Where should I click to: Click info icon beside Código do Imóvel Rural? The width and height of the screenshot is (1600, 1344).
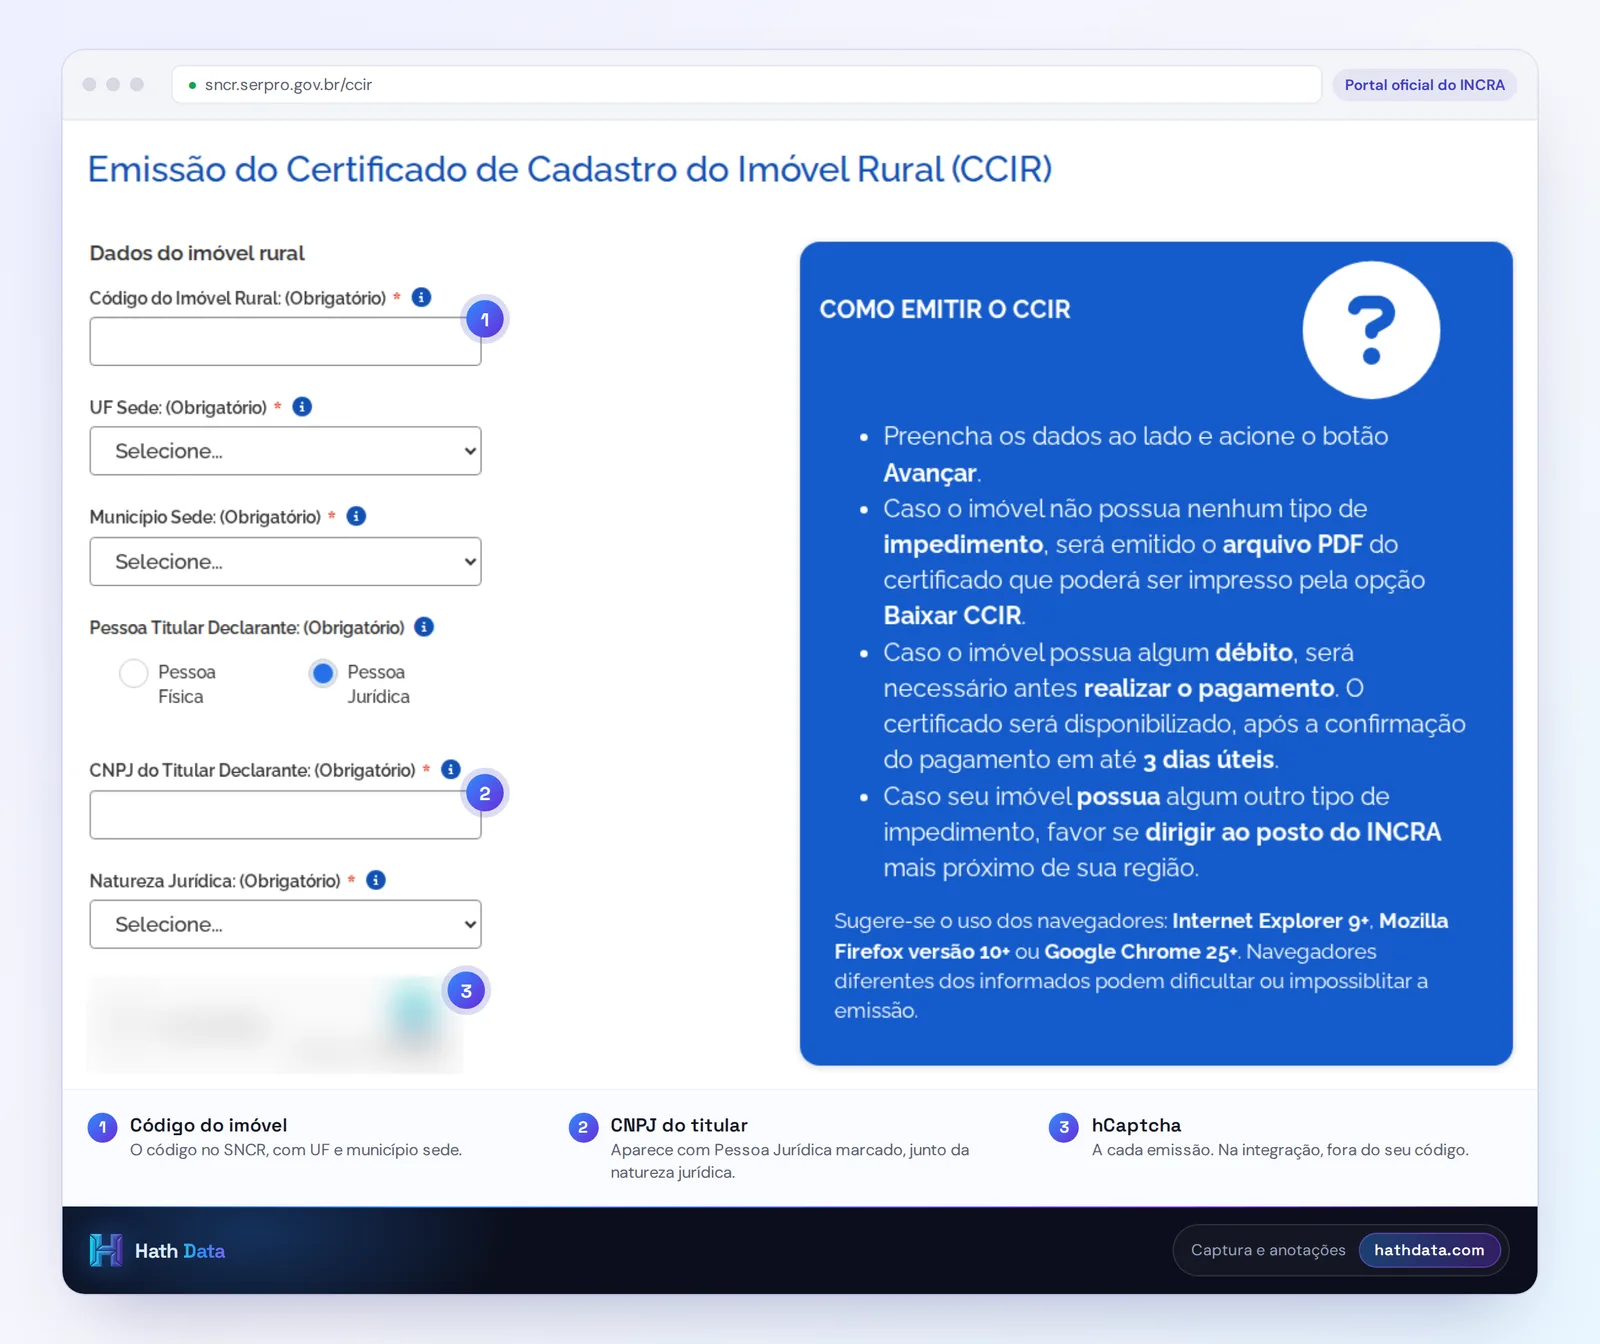coord(422,297)
